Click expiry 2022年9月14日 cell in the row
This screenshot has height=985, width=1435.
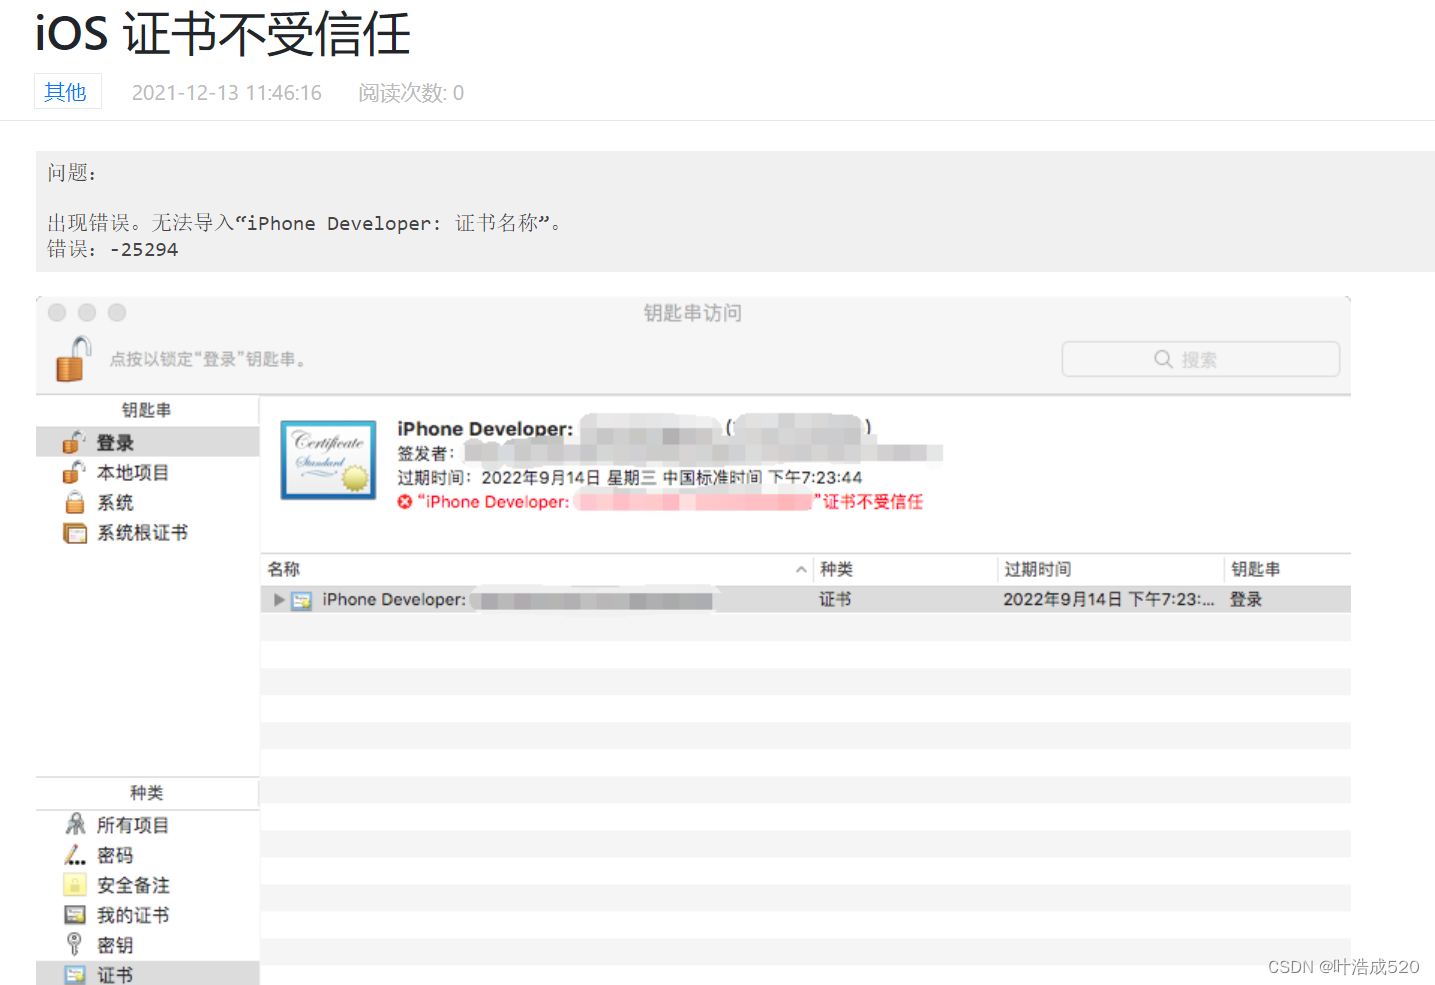click(x=1108, y=600)
